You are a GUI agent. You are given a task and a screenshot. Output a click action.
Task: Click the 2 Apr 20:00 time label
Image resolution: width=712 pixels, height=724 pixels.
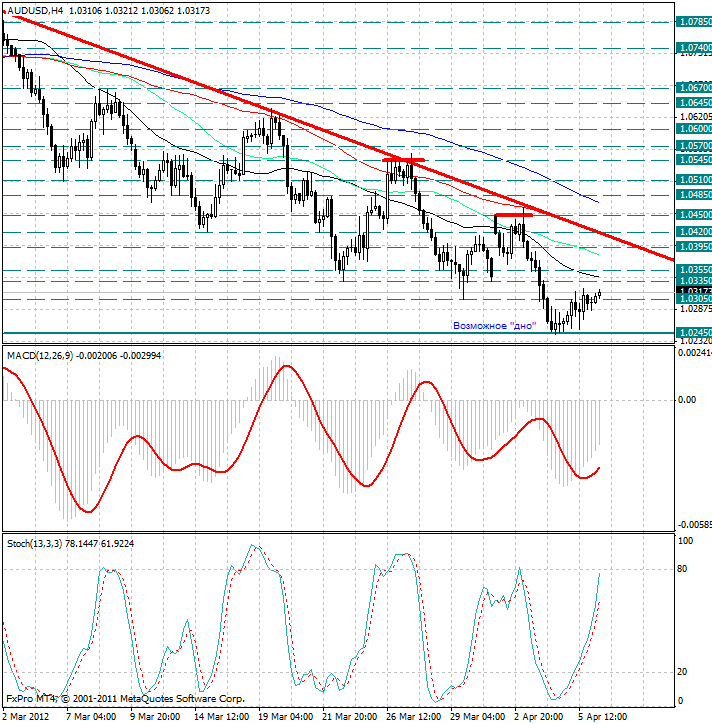(x=539, y=717)
